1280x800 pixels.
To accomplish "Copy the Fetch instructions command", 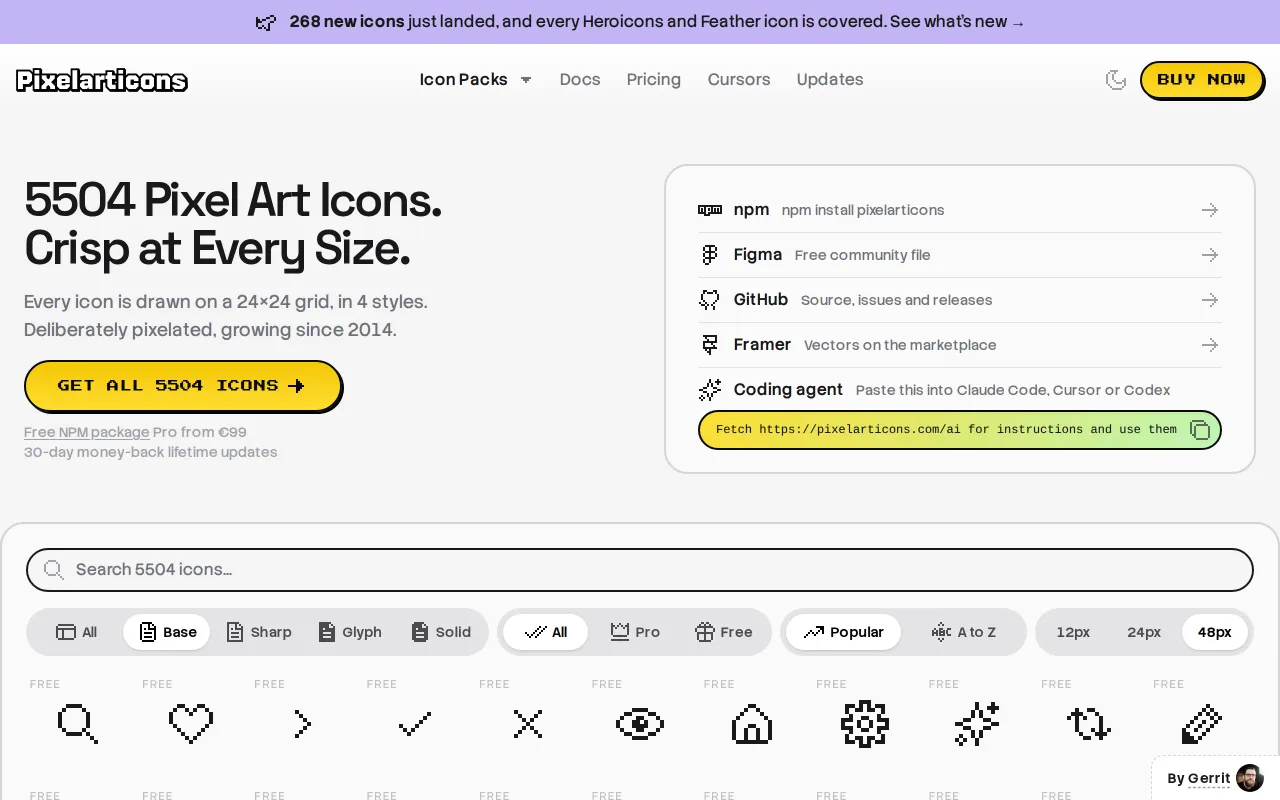I will pos(1200,430).
